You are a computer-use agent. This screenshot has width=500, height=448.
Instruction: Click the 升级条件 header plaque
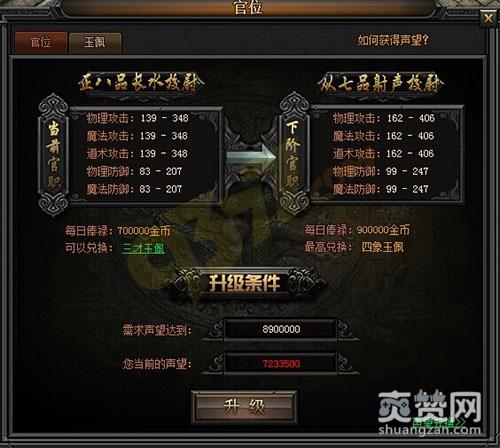(x=244, y=283)
